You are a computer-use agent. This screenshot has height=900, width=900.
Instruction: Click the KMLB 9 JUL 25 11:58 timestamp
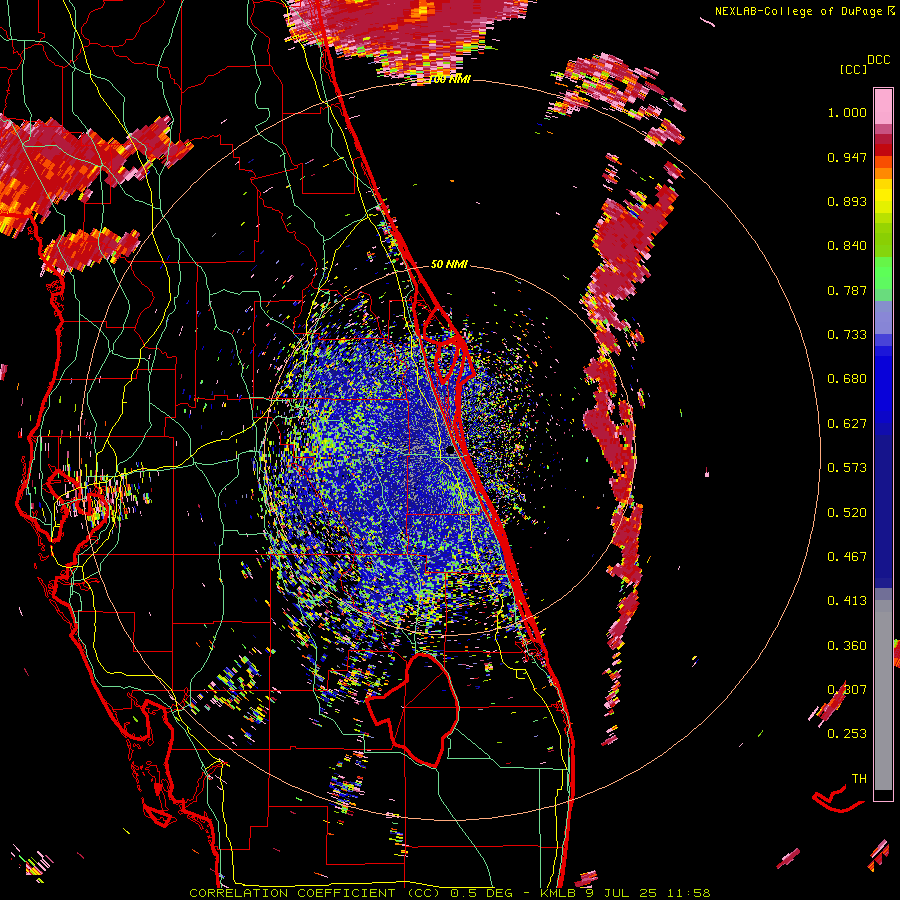click(624, 893)
